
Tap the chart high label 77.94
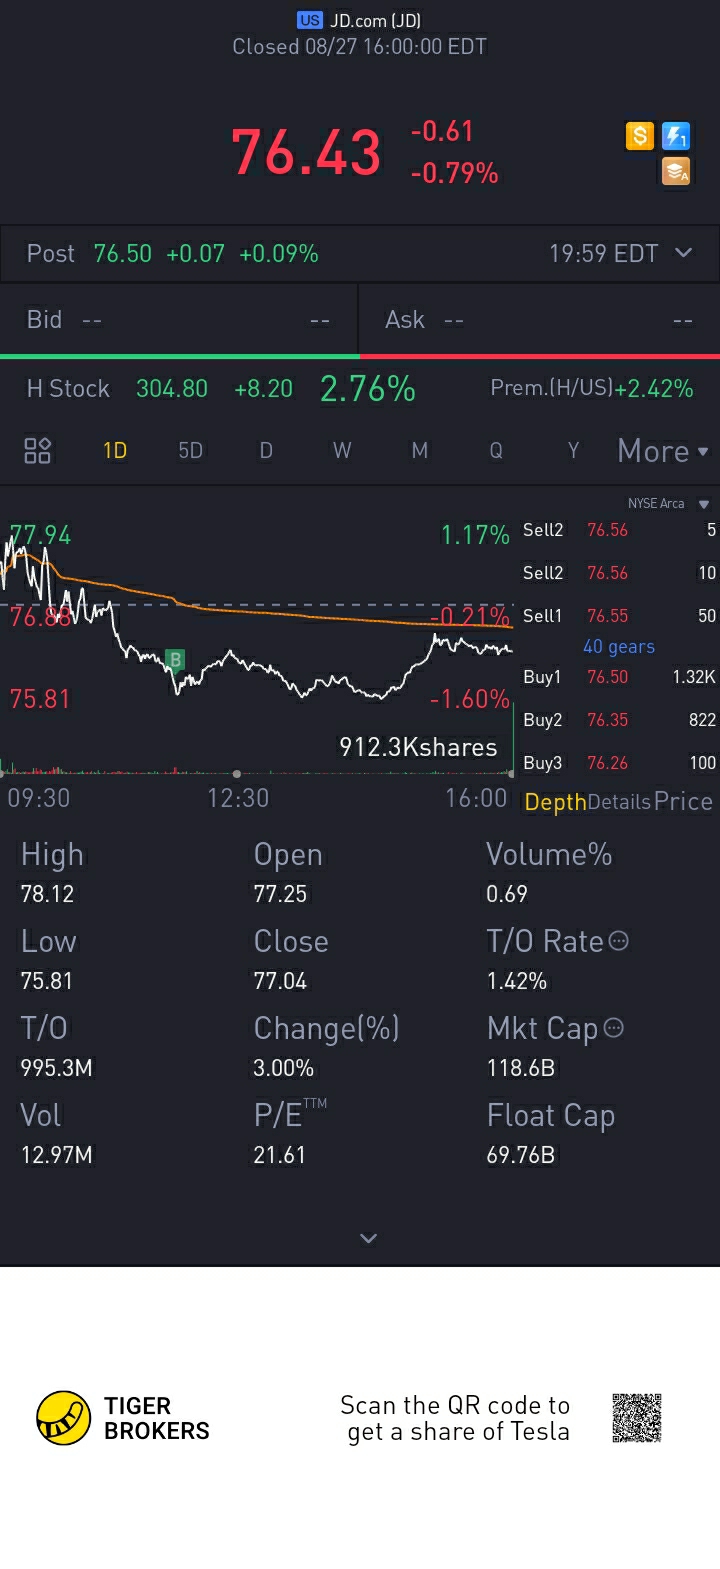(x=41, y=535)
